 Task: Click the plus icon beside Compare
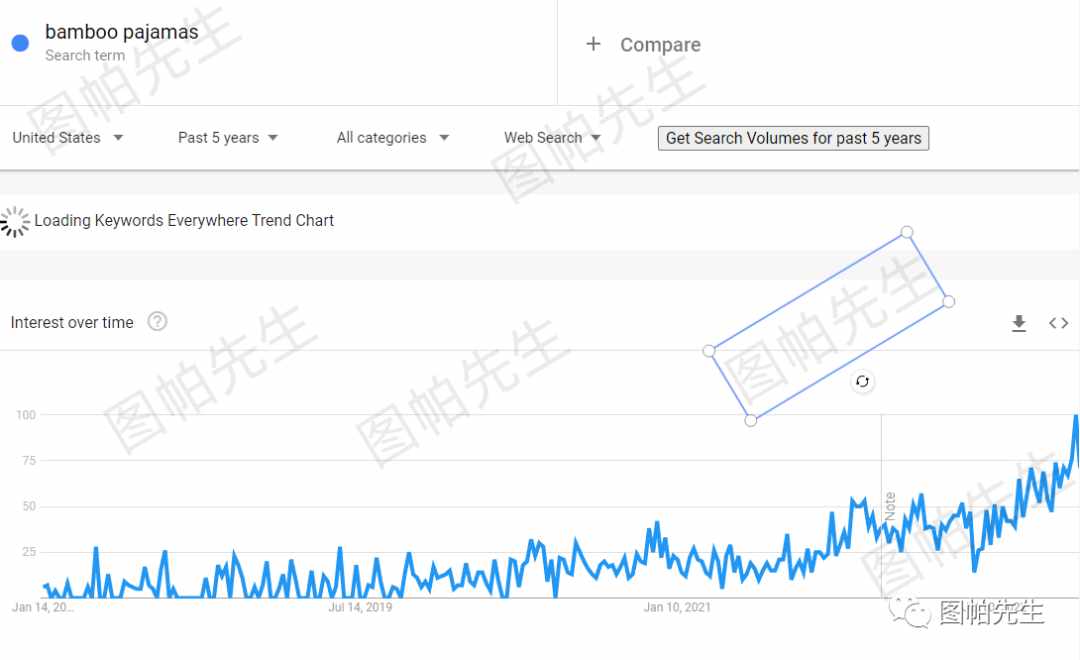pyautogui.click(x=593, y=44)
